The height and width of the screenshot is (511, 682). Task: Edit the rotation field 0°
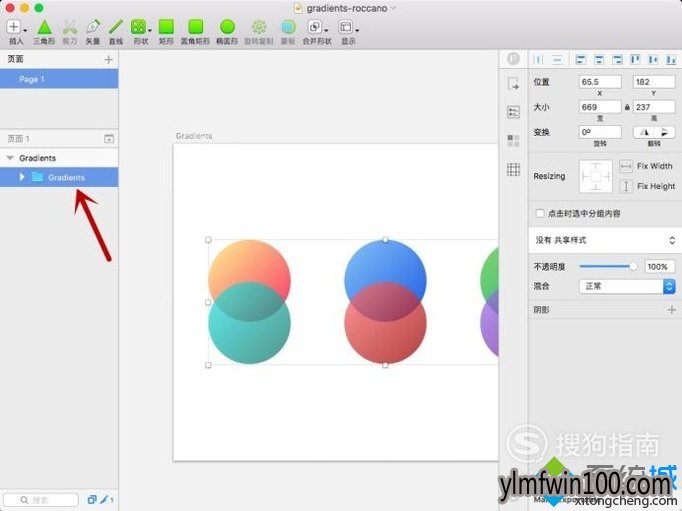(x=600, y=132)
